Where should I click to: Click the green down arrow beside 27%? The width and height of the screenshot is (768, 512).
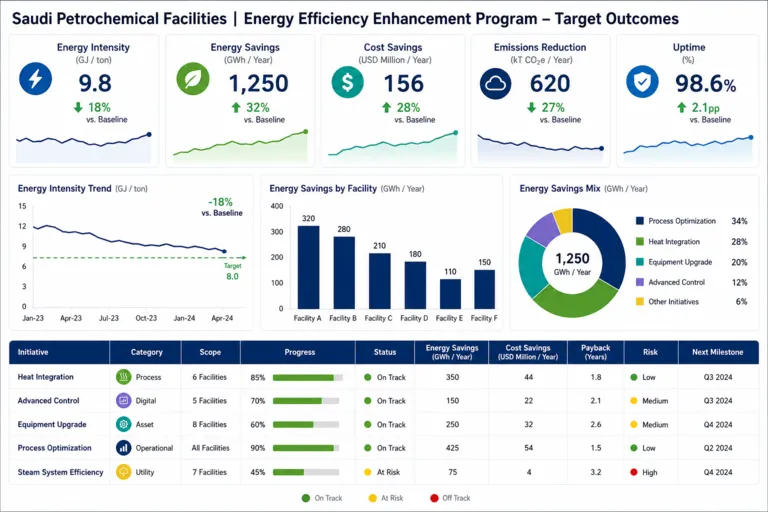click(x=531, y=107)
